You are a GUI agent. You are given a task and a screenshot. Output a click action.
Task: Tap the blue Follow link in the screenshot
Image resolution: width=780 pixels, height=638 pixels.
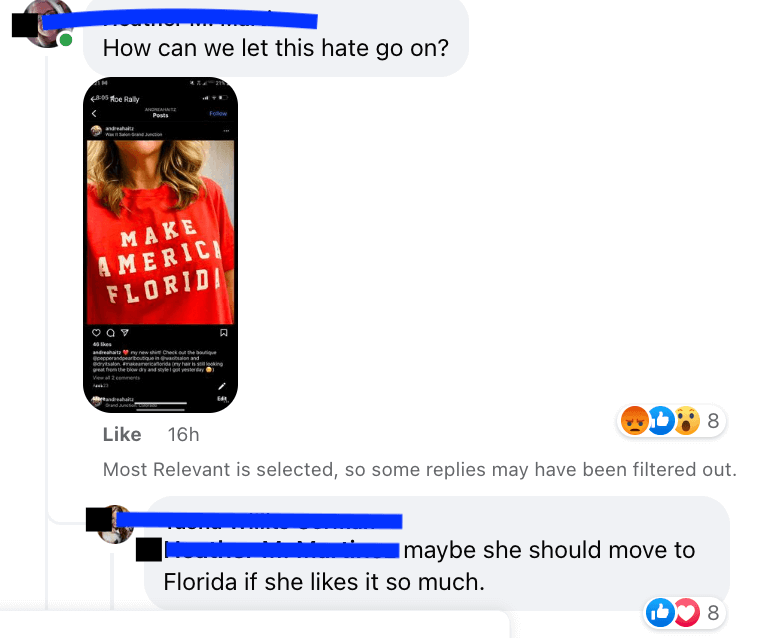click(218, 113)
